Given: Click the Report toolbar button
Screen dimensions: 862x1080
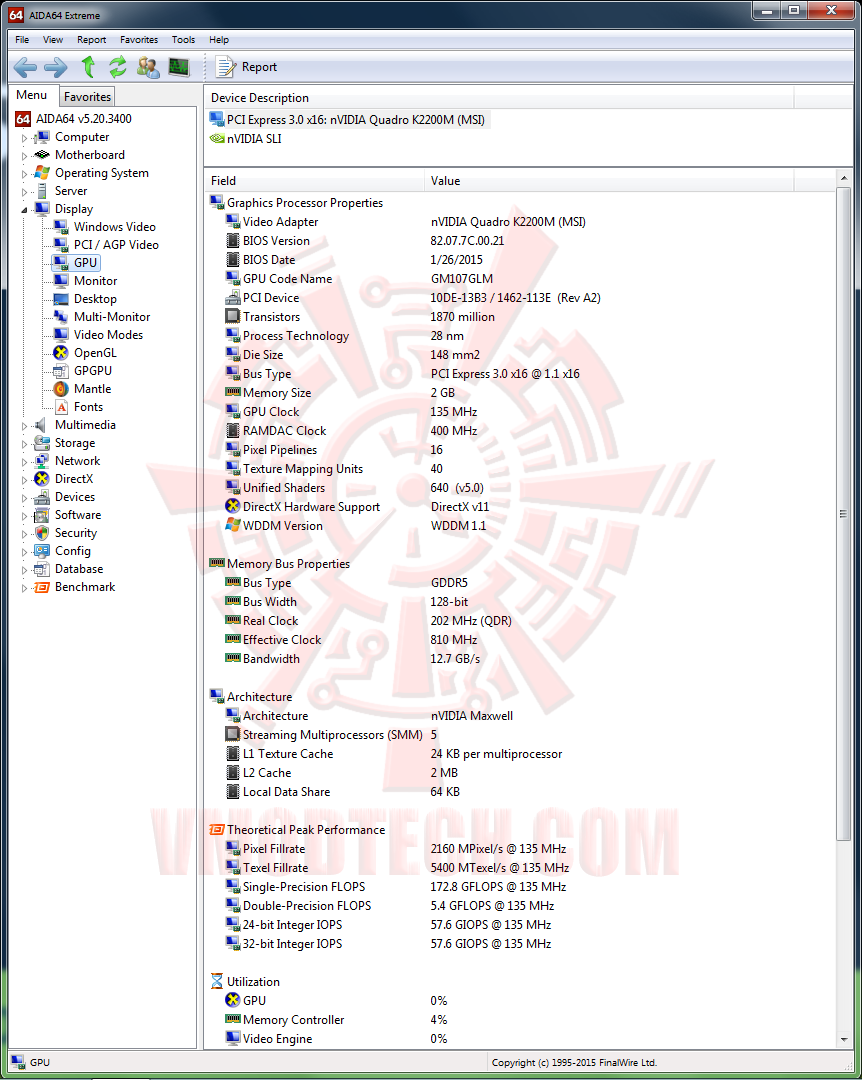Looking at the screenshot, I should click(x=247, y=67).
